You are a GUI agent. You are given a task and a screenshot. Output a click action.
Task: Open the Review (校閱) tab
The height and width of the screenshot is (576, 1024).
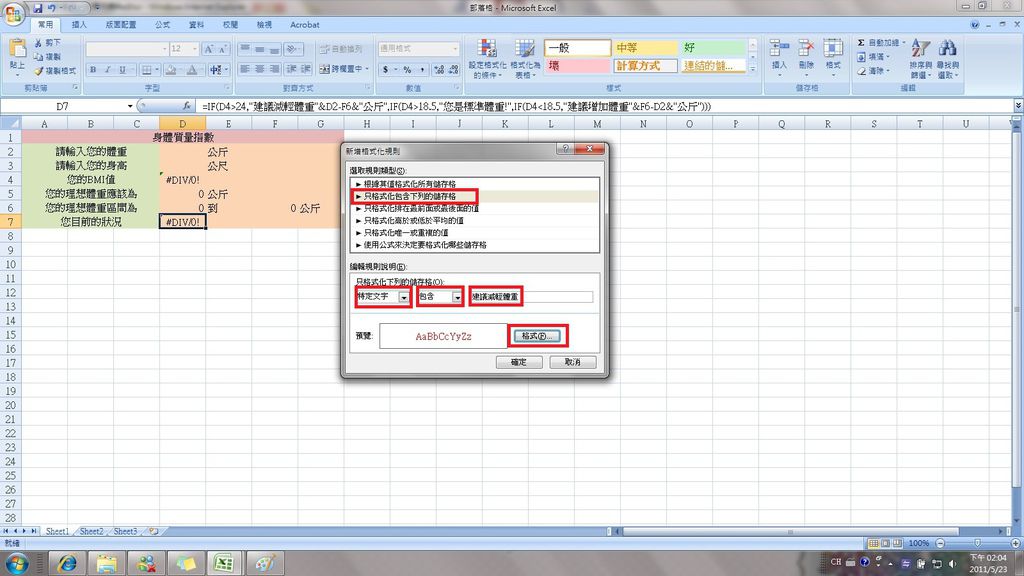[231, 25]
